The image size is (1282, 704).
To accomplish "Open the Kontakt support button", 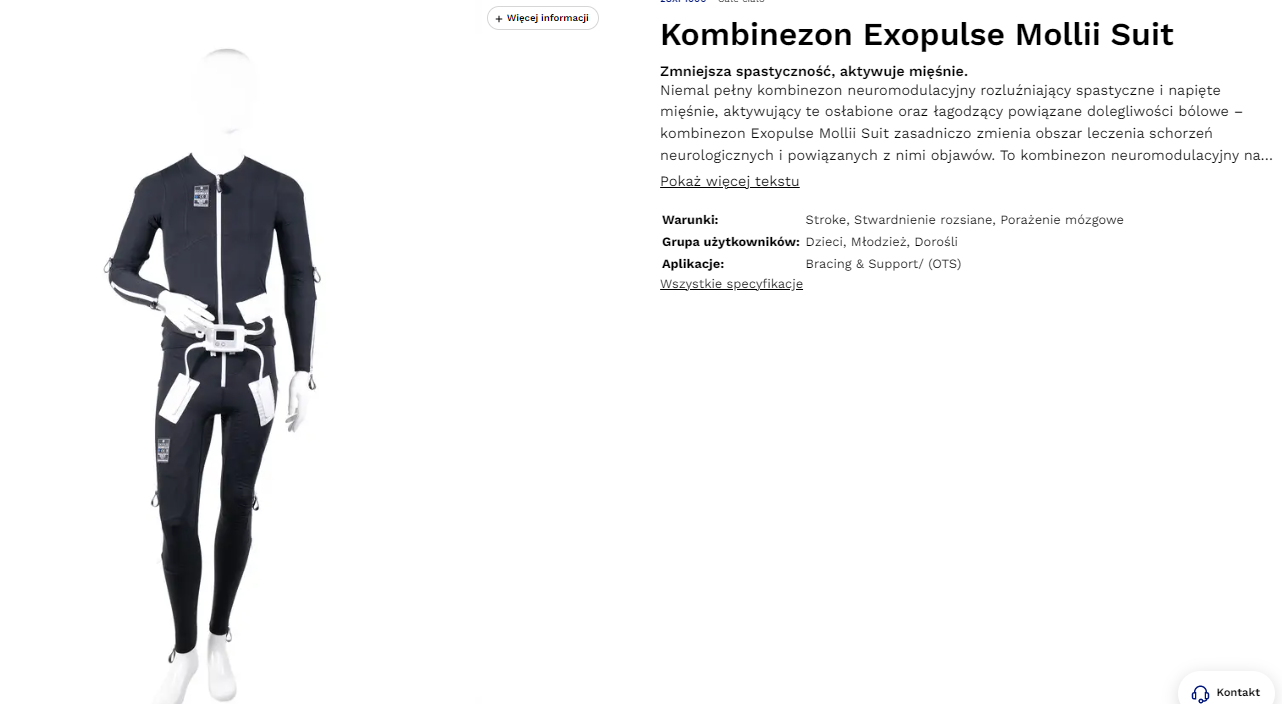I will [x=1226, y=690].
